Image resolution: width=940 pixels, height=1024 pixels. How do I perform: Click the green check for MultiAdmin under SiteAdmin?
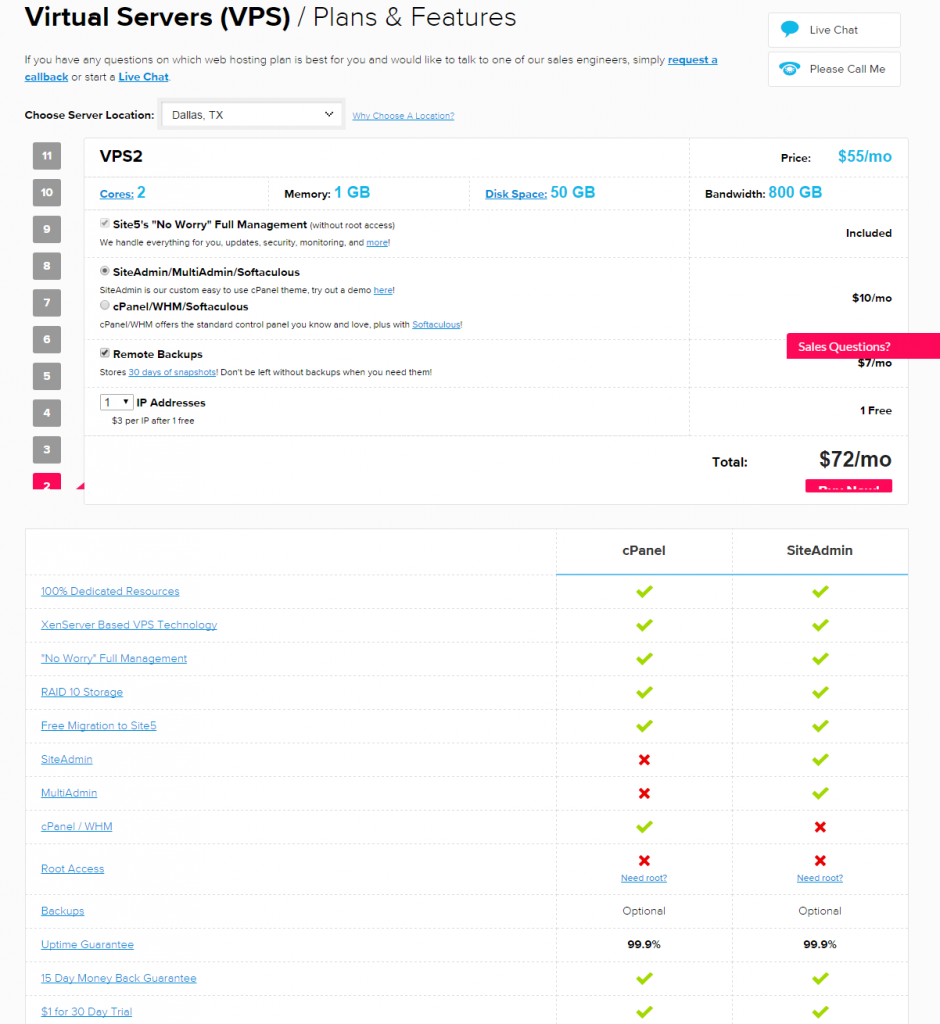pos(820,793)
